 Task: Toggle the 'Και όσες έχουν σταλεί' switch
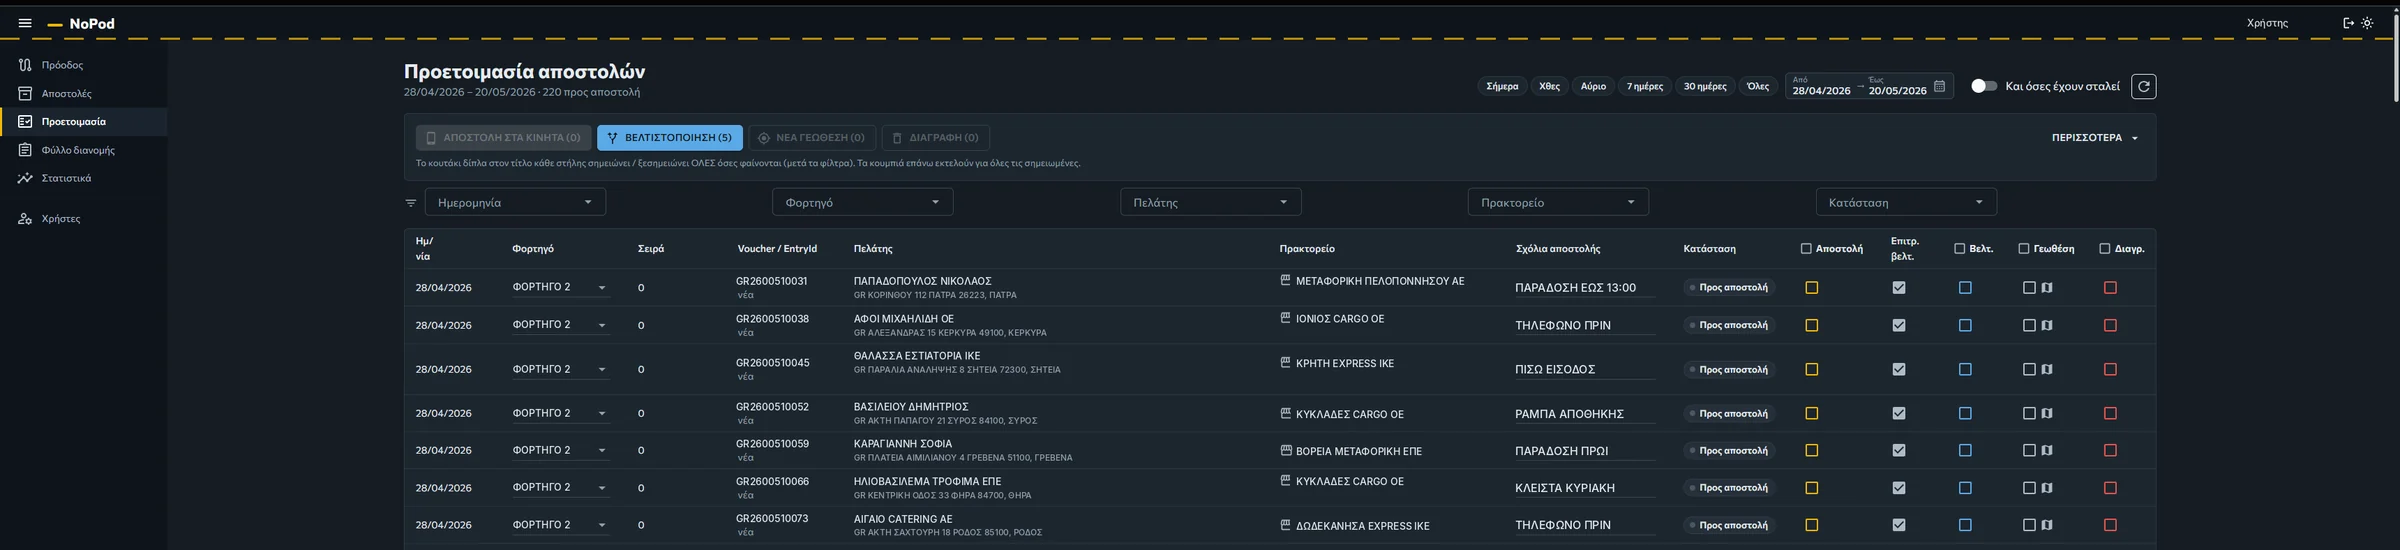[x=1984, y=86]
